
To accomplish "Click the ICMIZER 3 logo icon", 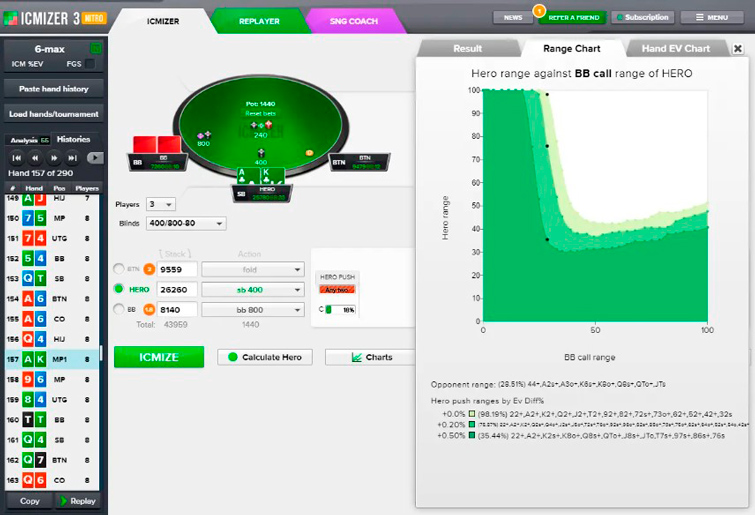I will [10, 19].
